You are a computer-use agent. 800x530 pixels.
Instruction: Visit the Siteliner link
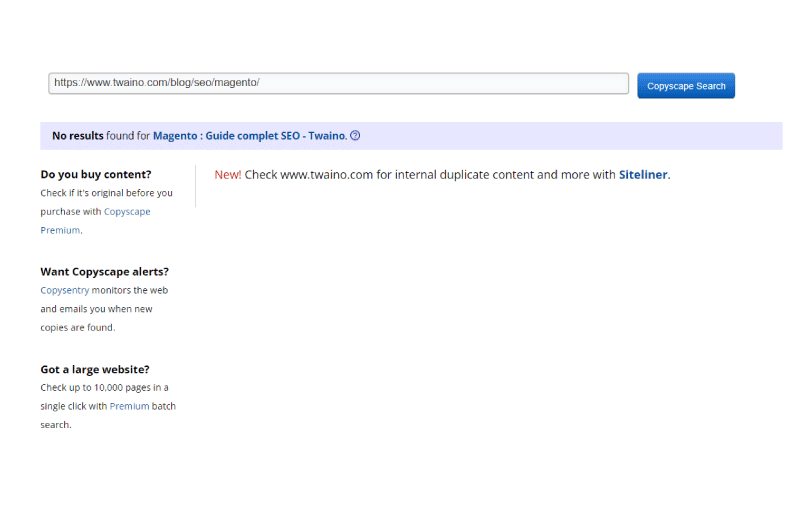(x=643, y=175)
